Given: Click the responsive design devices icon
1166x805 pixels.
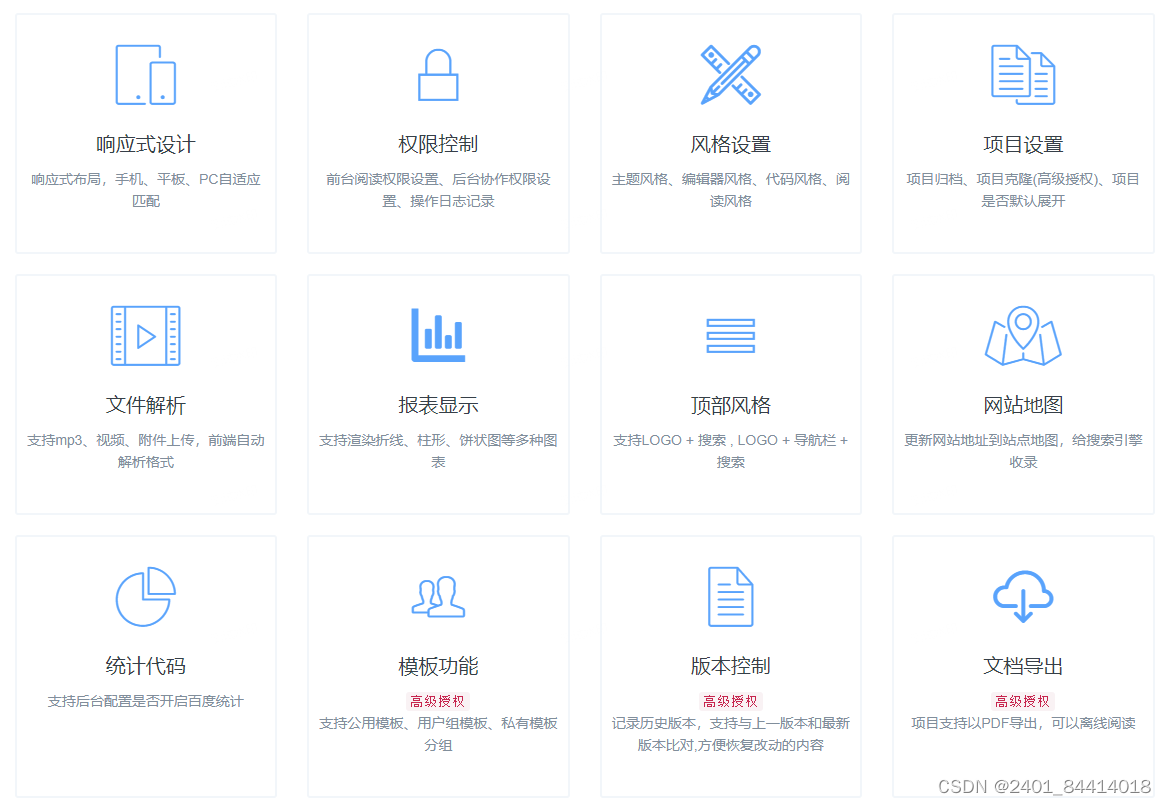Looking at the screenshot, I should pos(145,75).
